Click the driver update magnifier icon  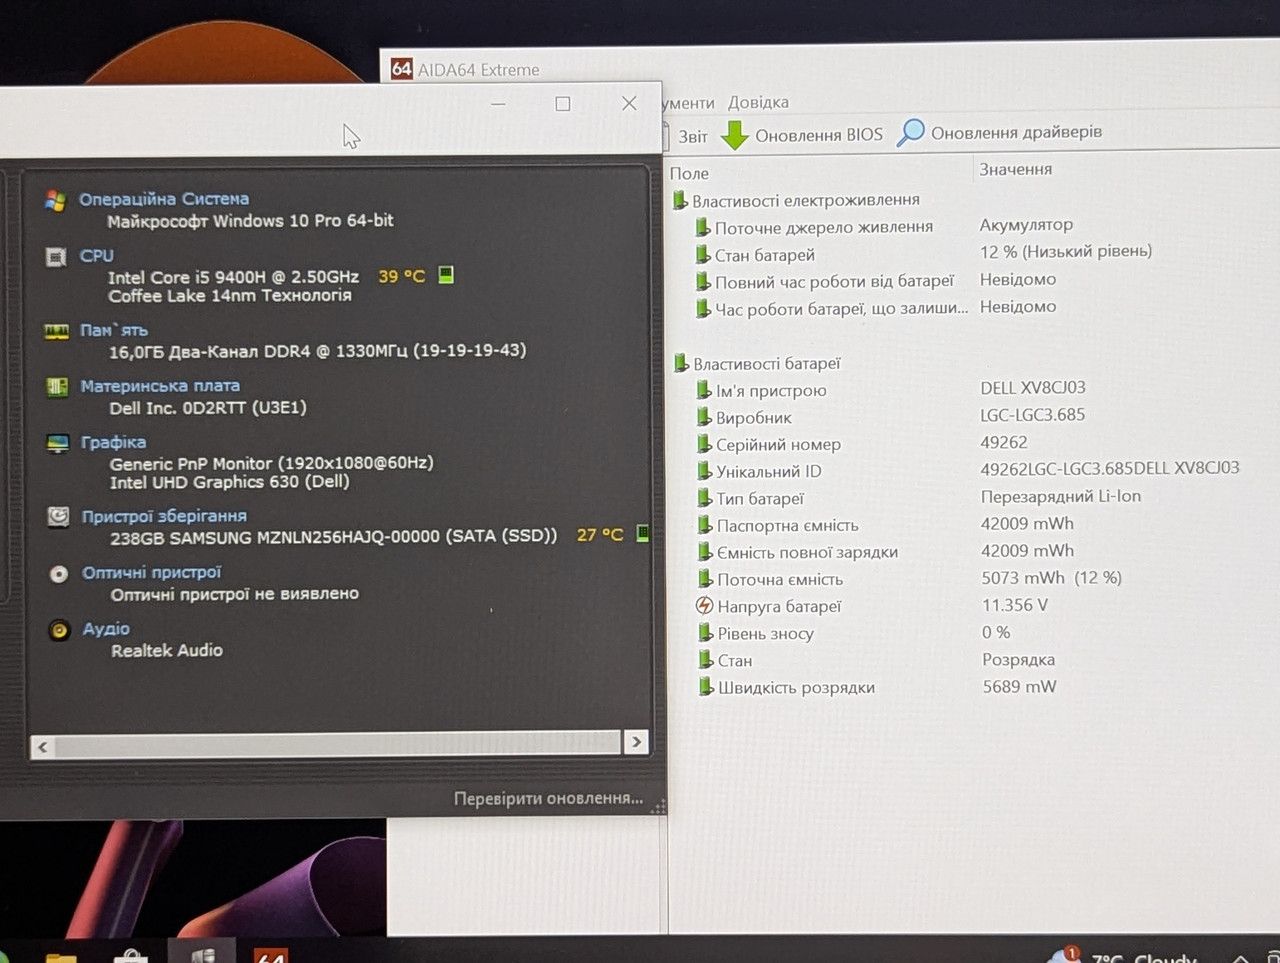pyautogui.click(x=910, y=132)
